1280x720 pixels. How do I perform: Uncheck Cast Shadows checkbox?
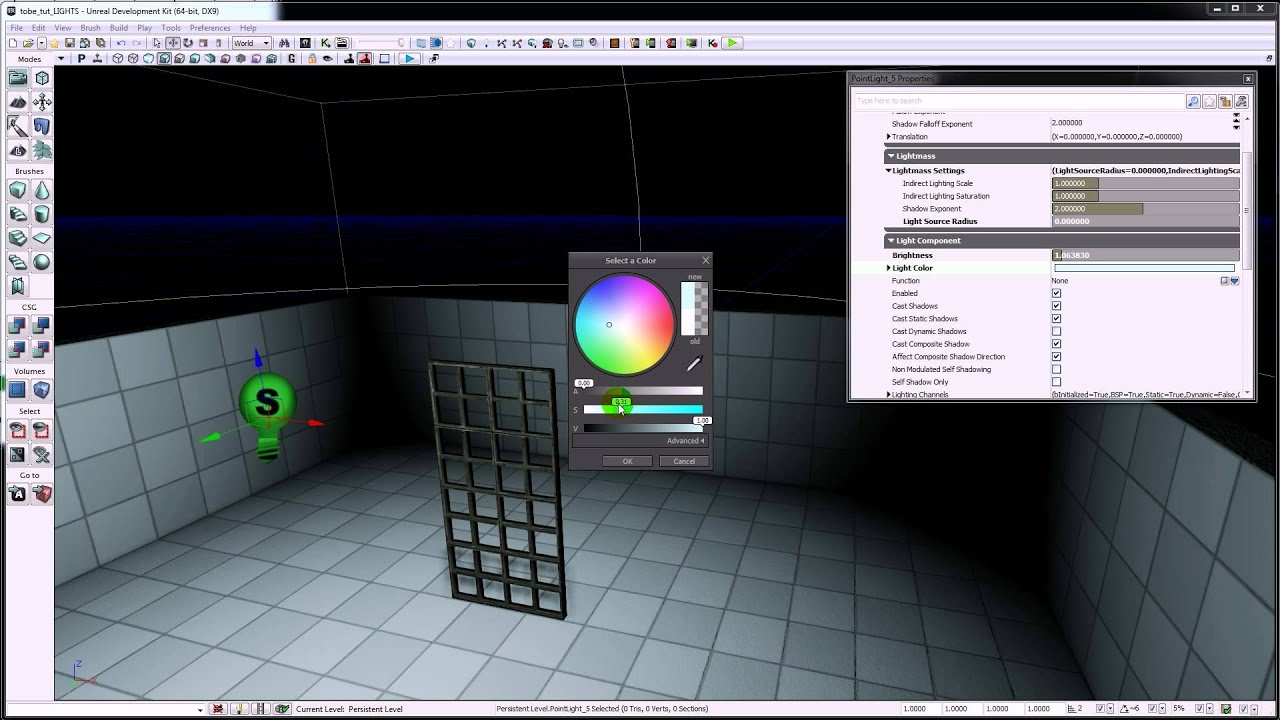[x=1056, y=306]
